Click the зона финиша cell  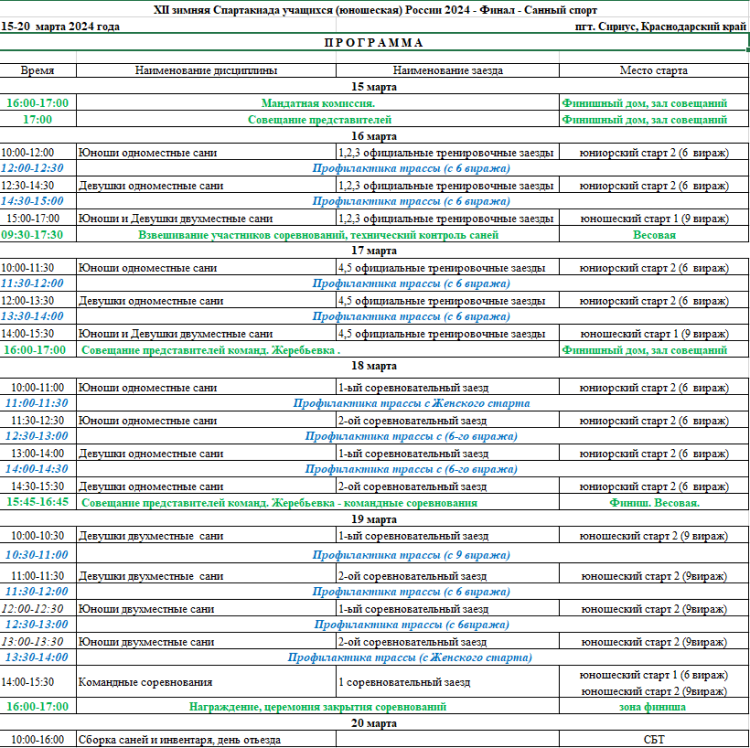click(654, 706)
